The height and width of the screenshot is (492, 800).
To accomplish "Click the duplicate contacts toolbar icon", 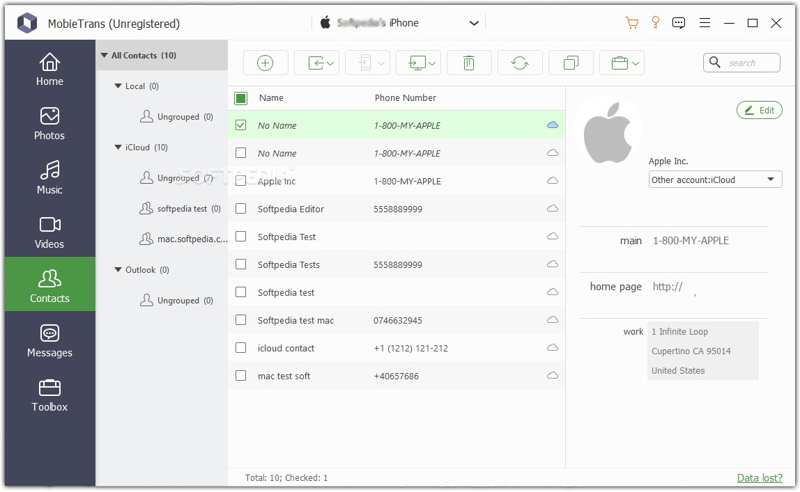I will coord(571,63).
